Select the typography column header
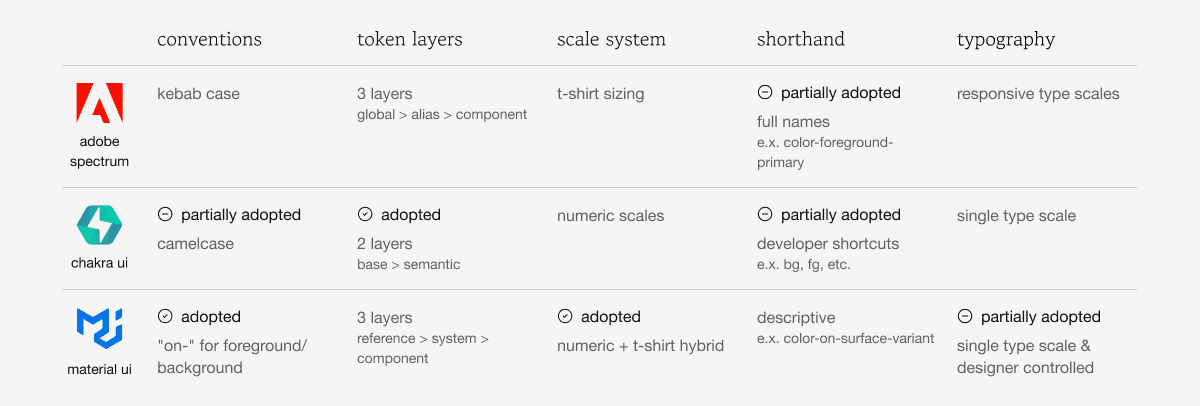 (1006, 40)
